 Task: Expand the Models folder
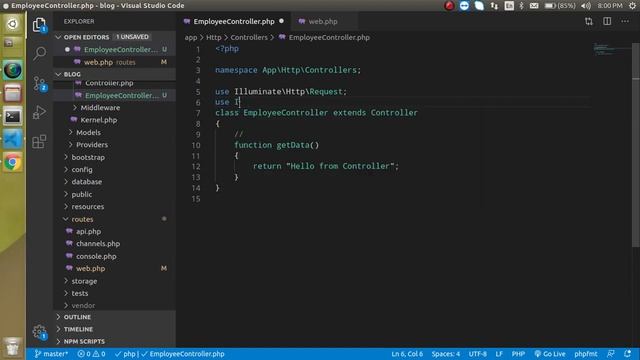(x=88, y=133)
